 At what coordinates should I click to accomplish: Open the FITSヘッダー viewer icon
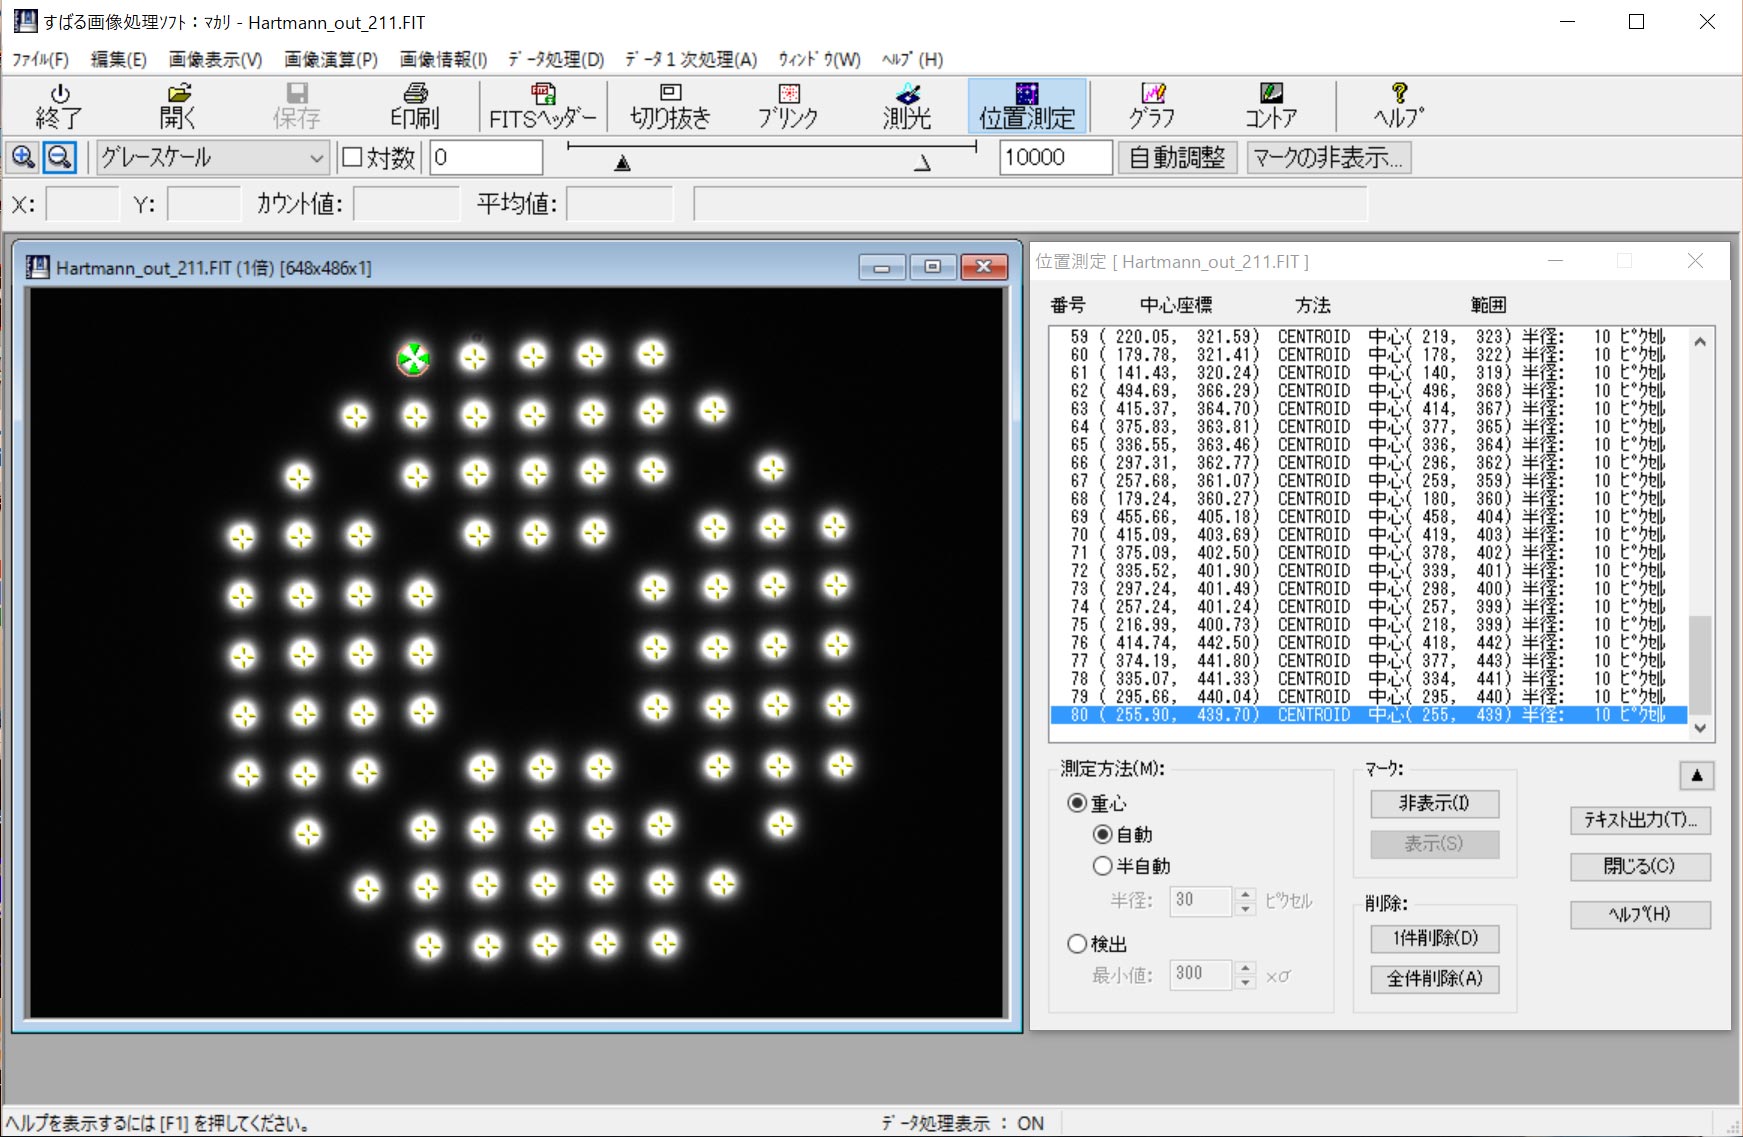[542, 106]
